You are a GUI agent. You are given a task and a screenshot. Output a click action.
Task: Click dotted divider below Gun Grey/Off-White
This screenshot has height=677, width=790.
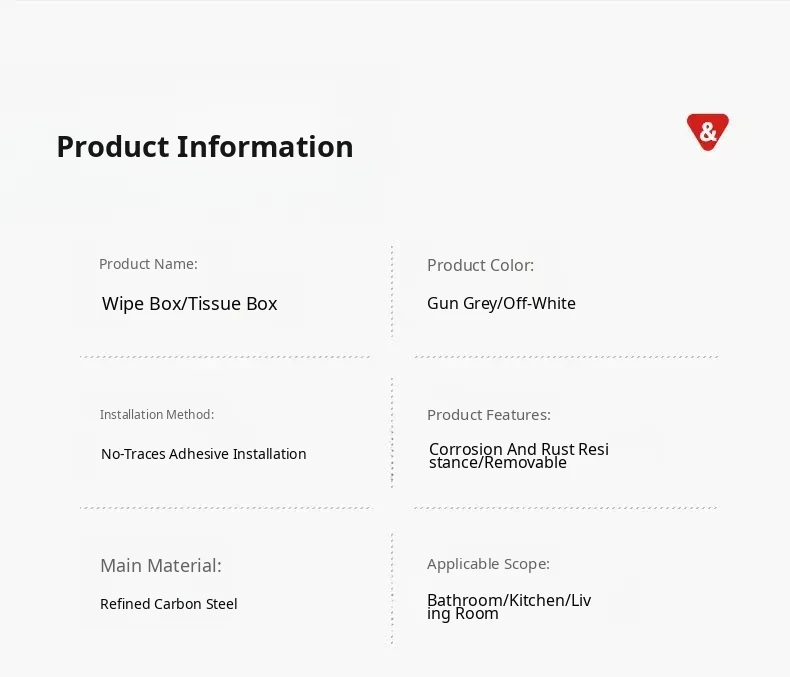coord(566,356)
